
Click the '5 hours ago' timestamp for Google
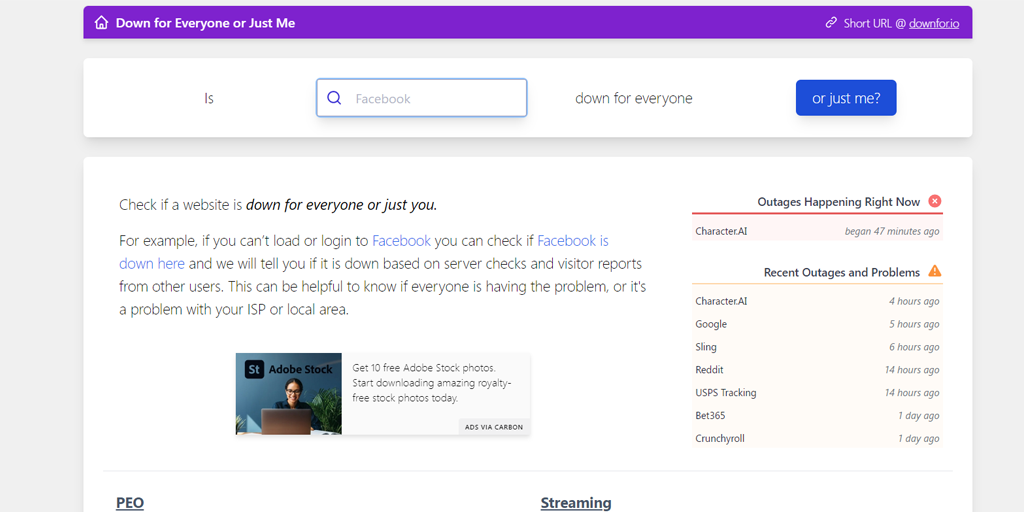[x=914, y=324]
